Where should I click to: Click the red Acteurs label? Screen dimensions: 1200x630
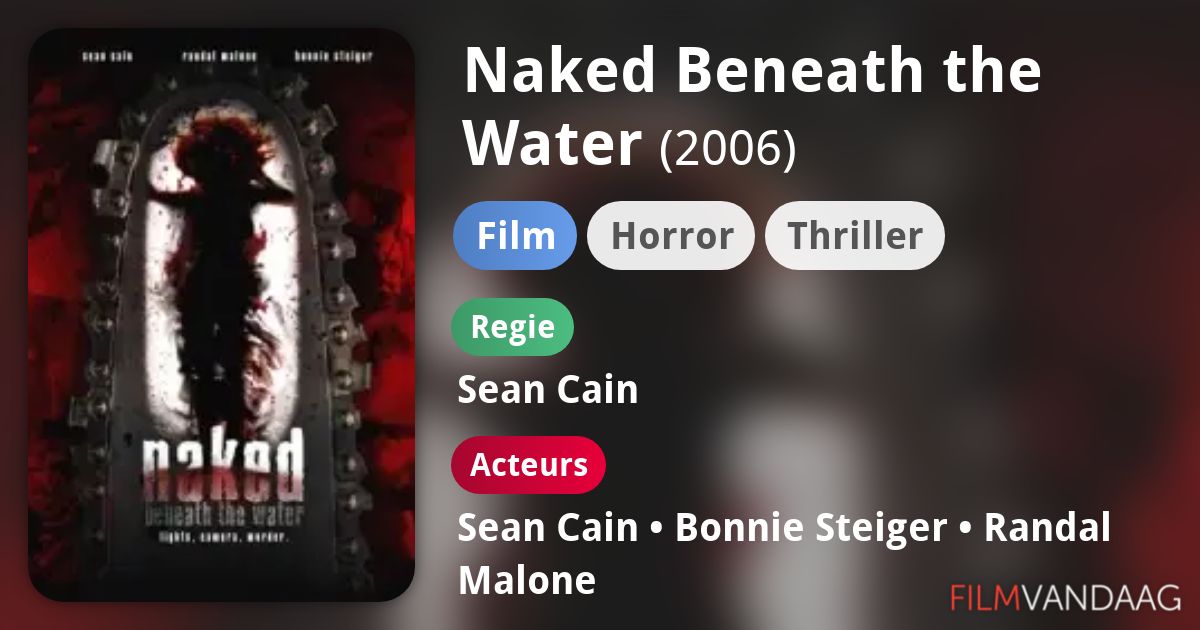(529, 465)
